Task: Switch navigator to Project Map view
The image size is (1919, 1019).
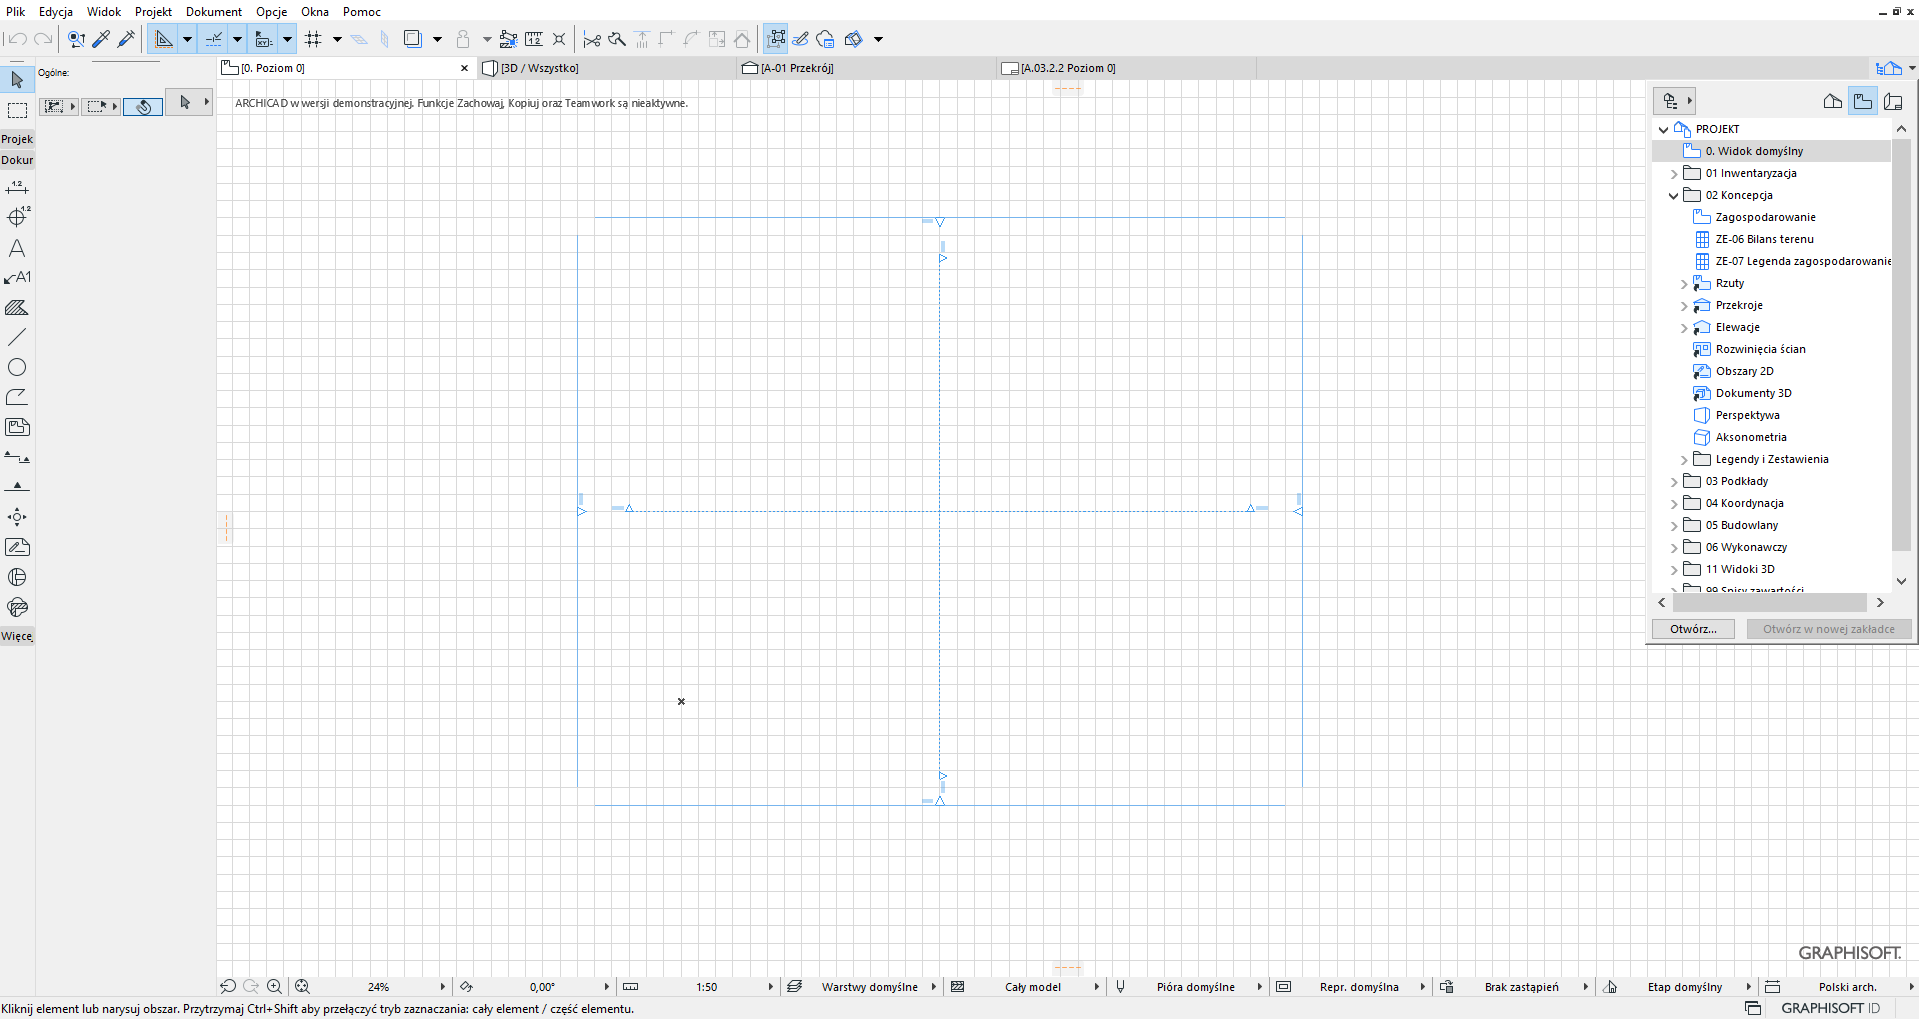Action: 1832,101
